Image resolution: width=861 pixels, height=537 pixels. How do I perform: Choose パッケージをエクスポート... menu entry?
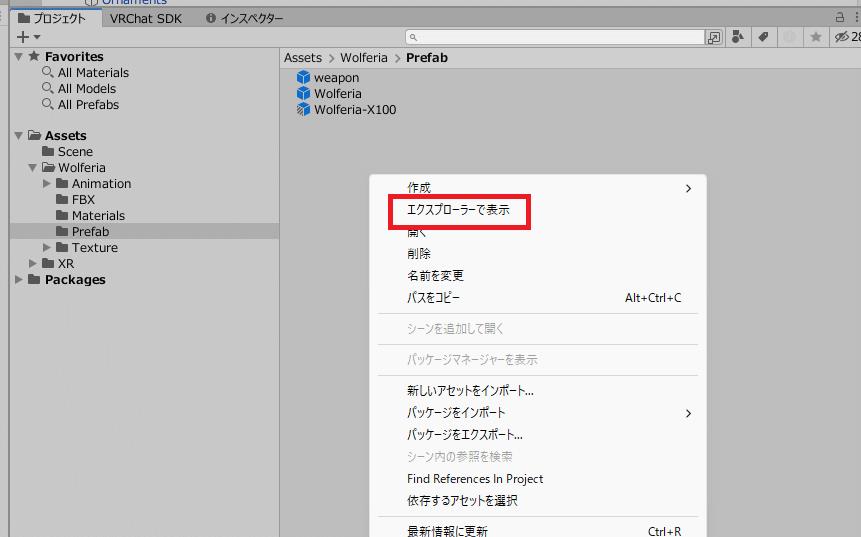pos(538,435)
